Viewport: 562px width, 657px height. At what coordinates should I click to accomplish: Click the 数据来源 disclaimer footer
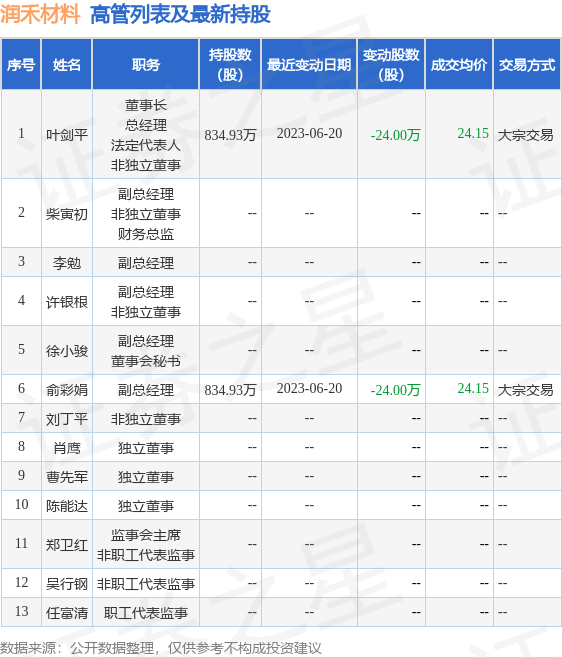161,648
